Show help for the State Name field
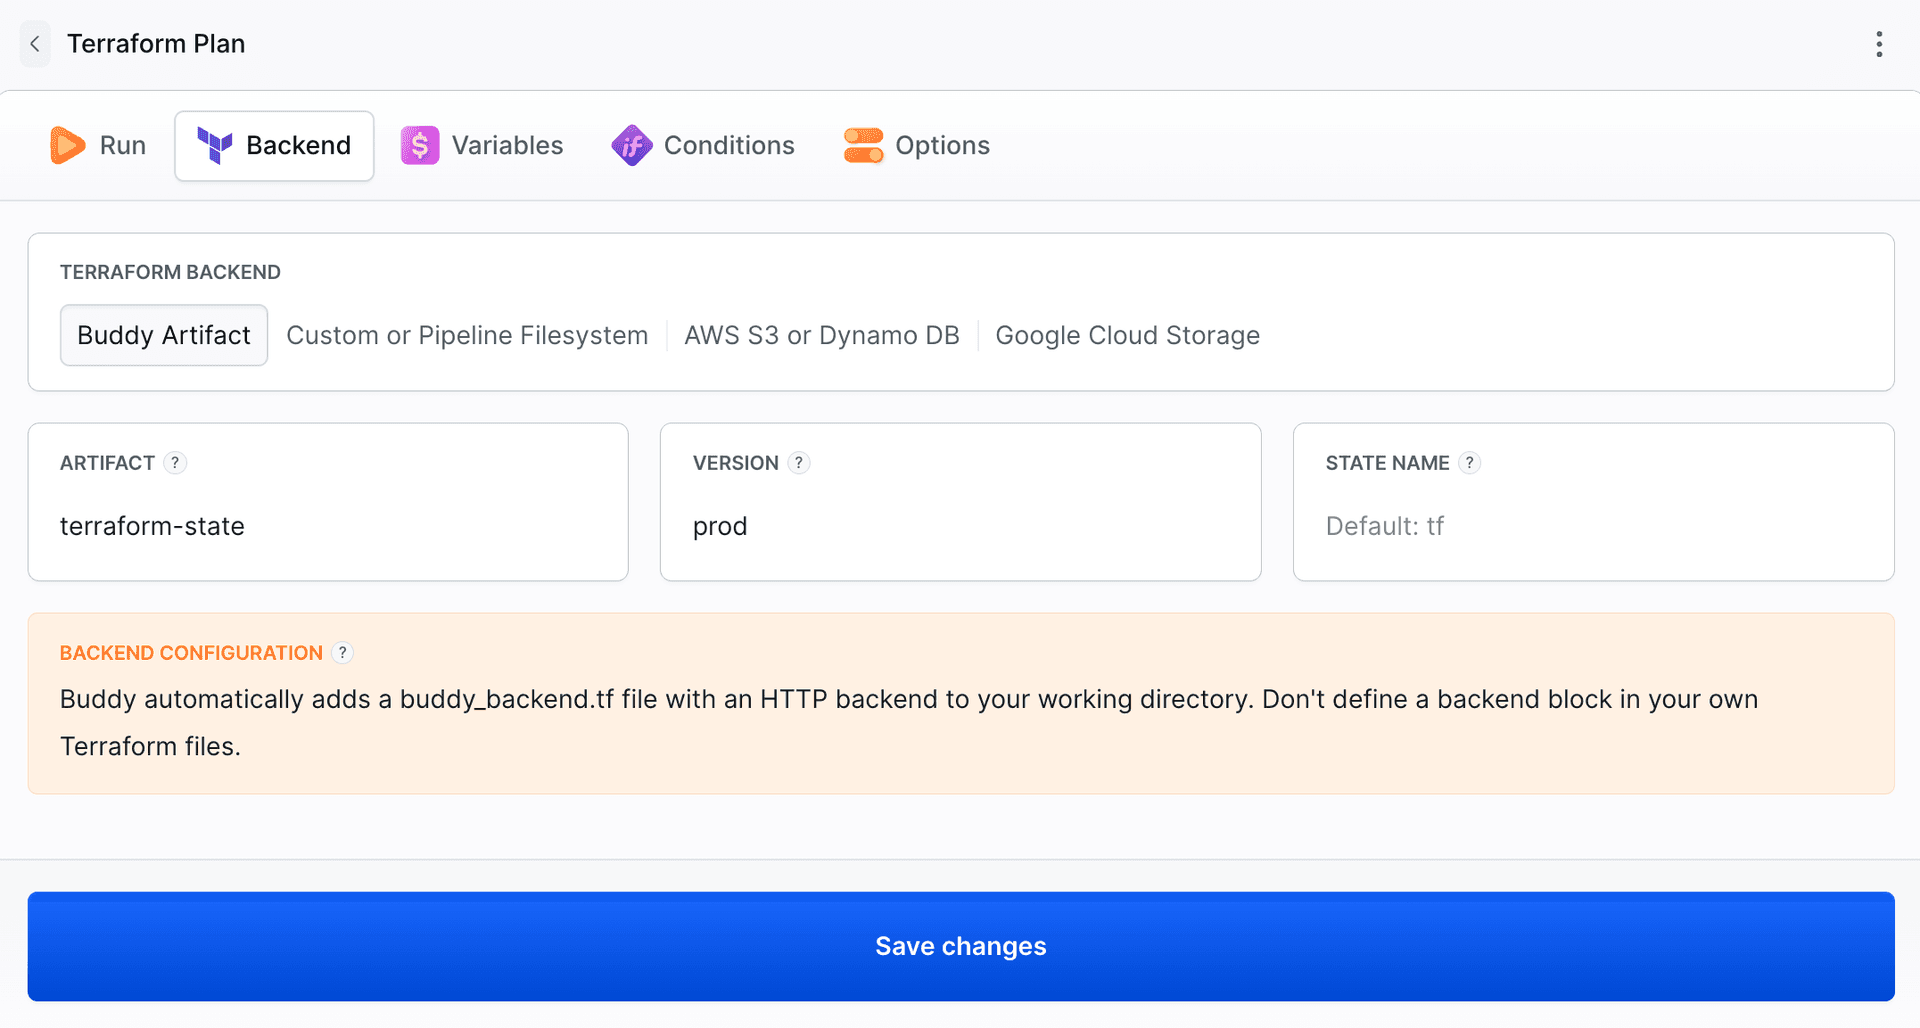 [1469, 463]
